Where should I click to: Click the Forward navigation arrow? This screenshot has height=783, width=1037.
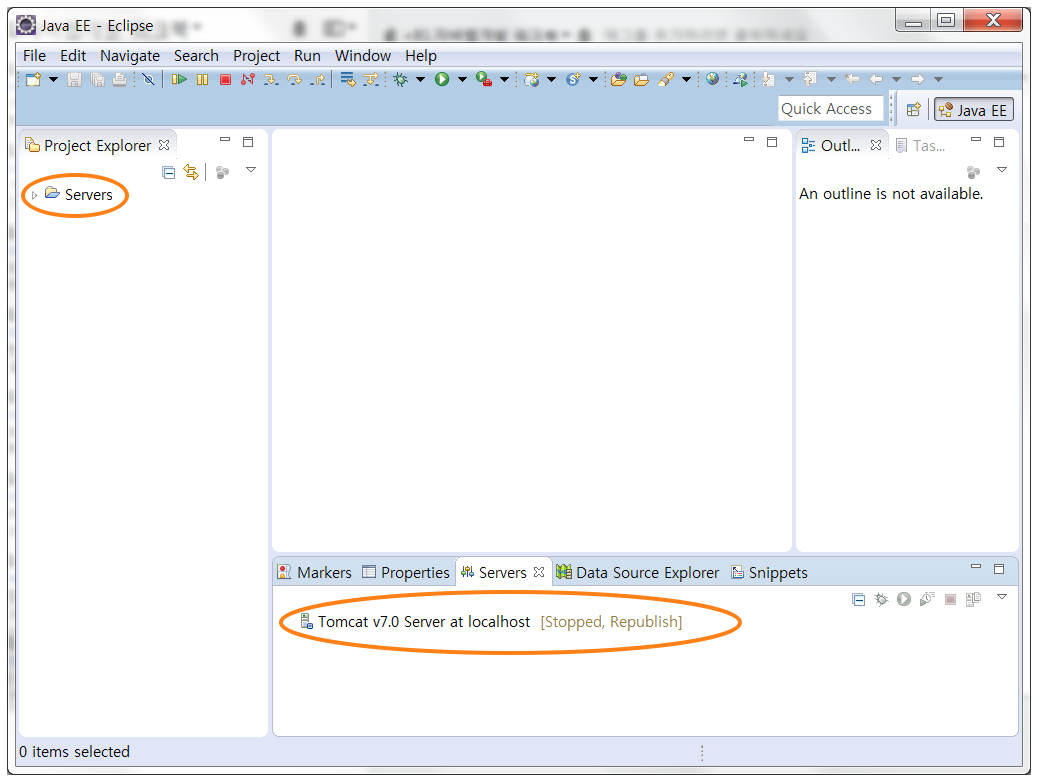pyautogui.click(x=918, y=79)
